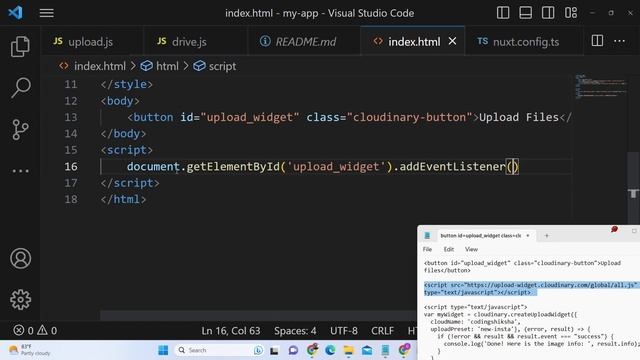Open Microsoft Edge from taskbar

330,350
